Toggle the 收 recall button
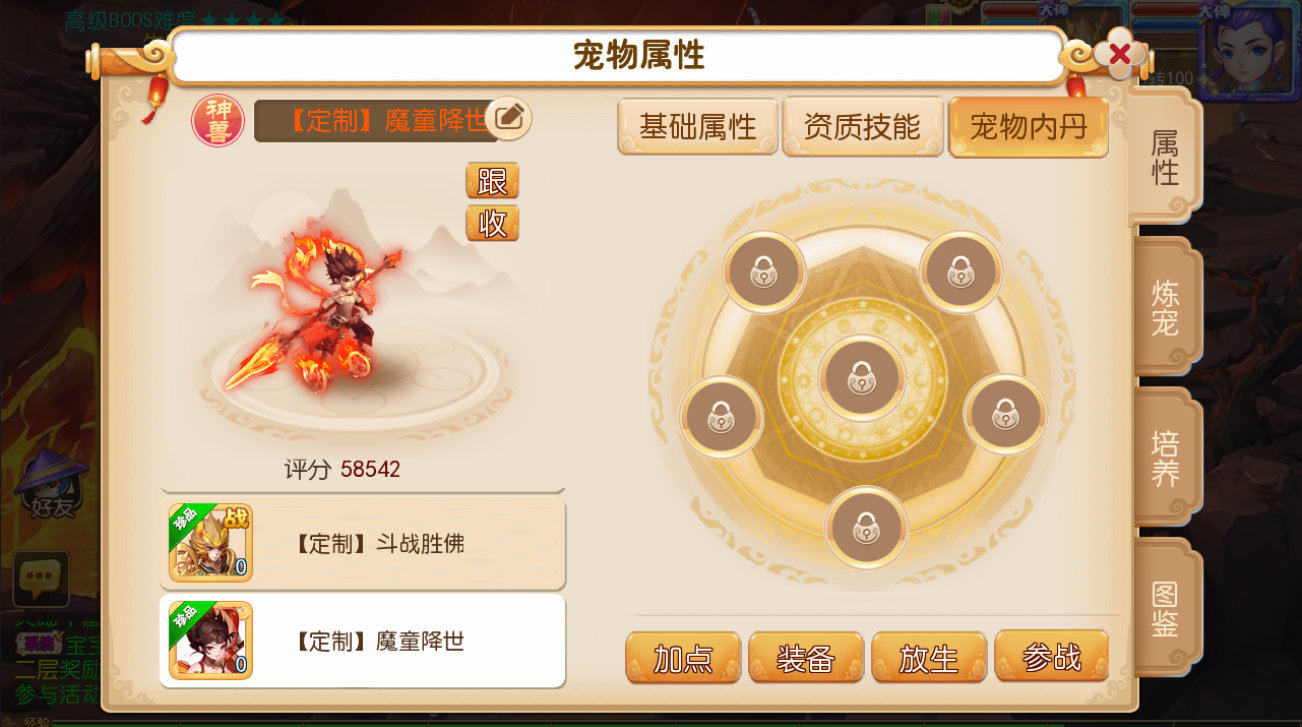Screen dimensions: 1302x727 pos(492,223)
